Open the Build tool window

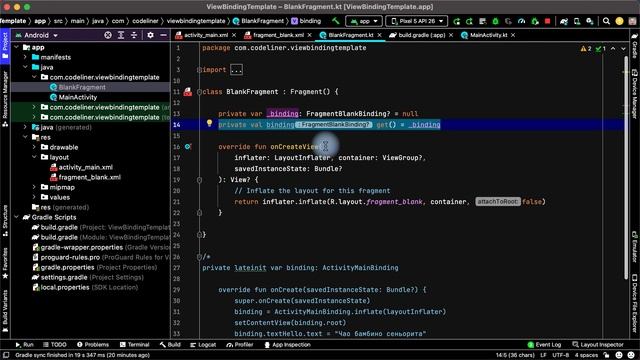(170, 345)
